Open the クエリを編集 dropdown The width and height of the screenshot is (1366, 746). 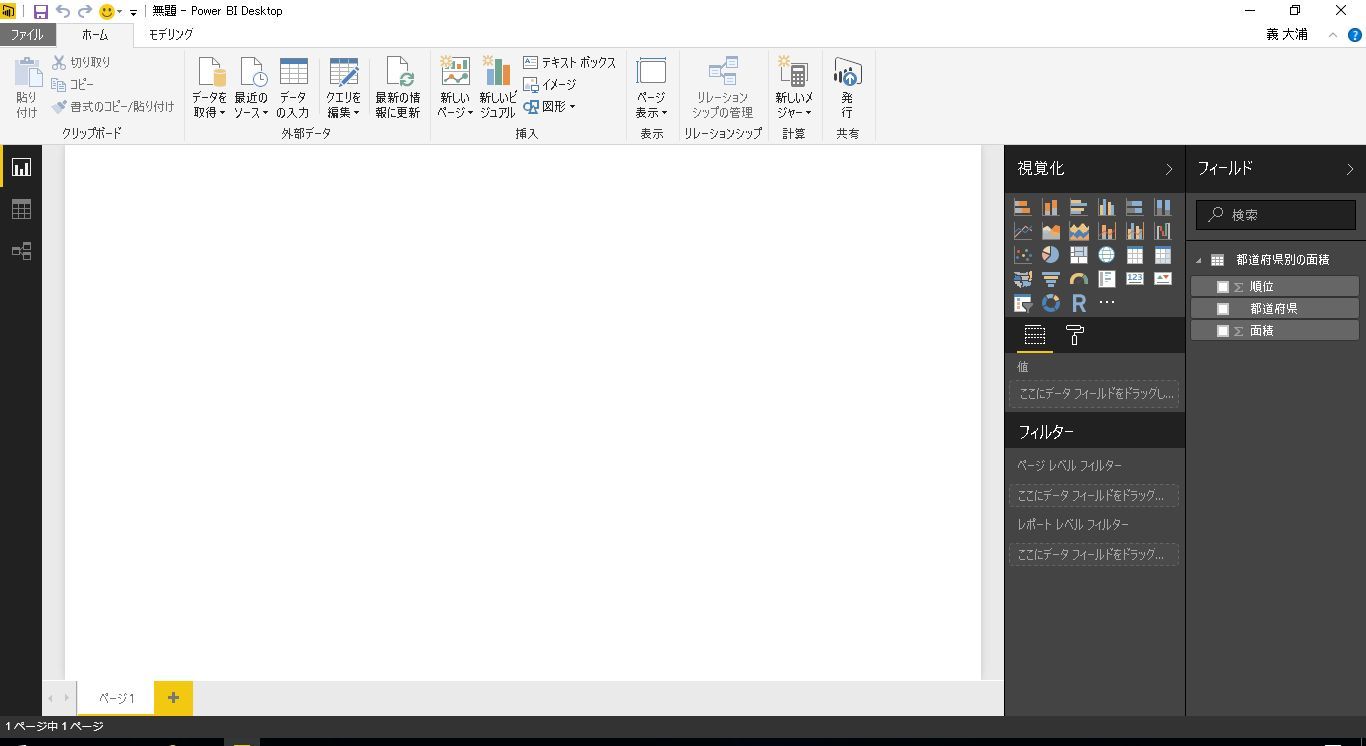[343, 87]
